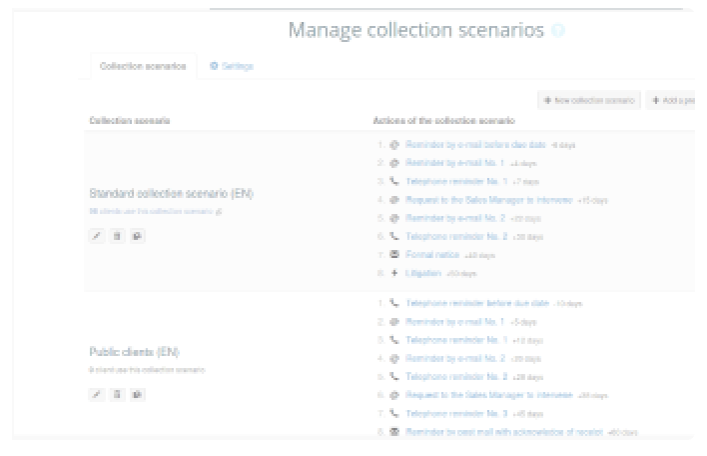Image resolution: width=707 pixels, height=456 pixels.
Task: Click the envelope icon next to Formal notice
Action: [x=393, y=254]
